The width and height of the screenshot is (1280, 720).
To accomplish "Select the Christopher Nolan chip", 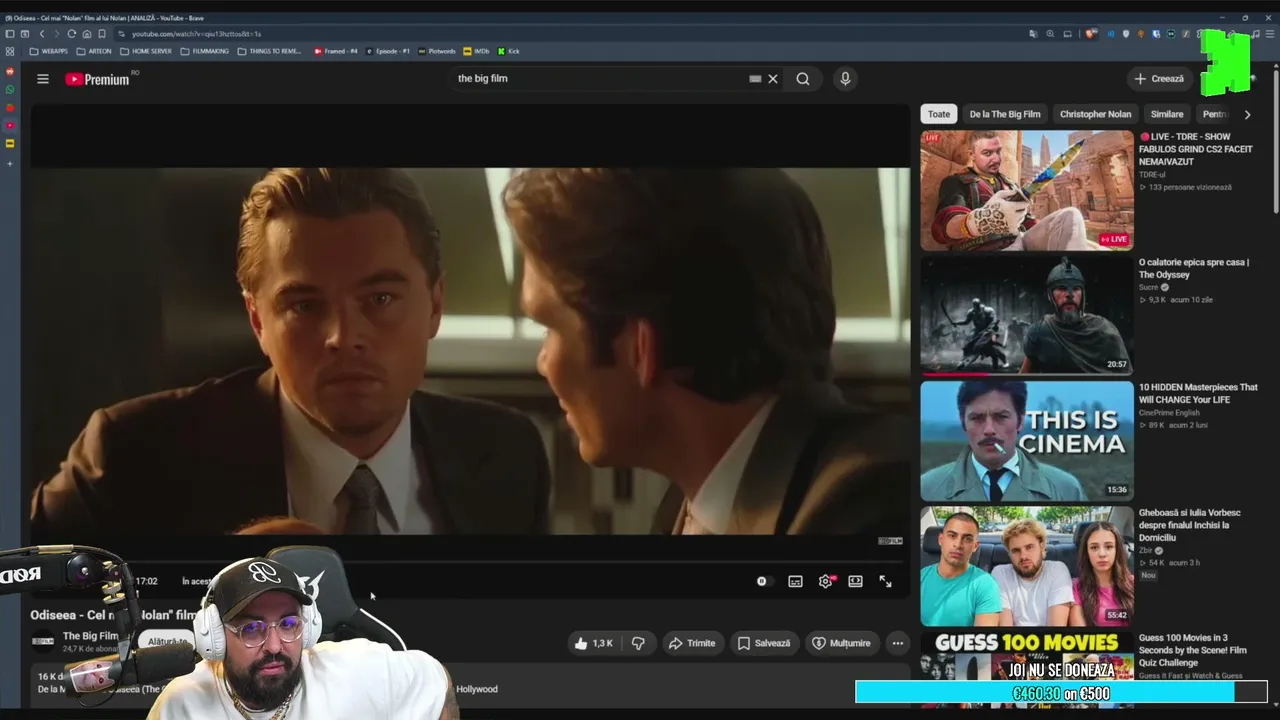I will point(1095,114).
